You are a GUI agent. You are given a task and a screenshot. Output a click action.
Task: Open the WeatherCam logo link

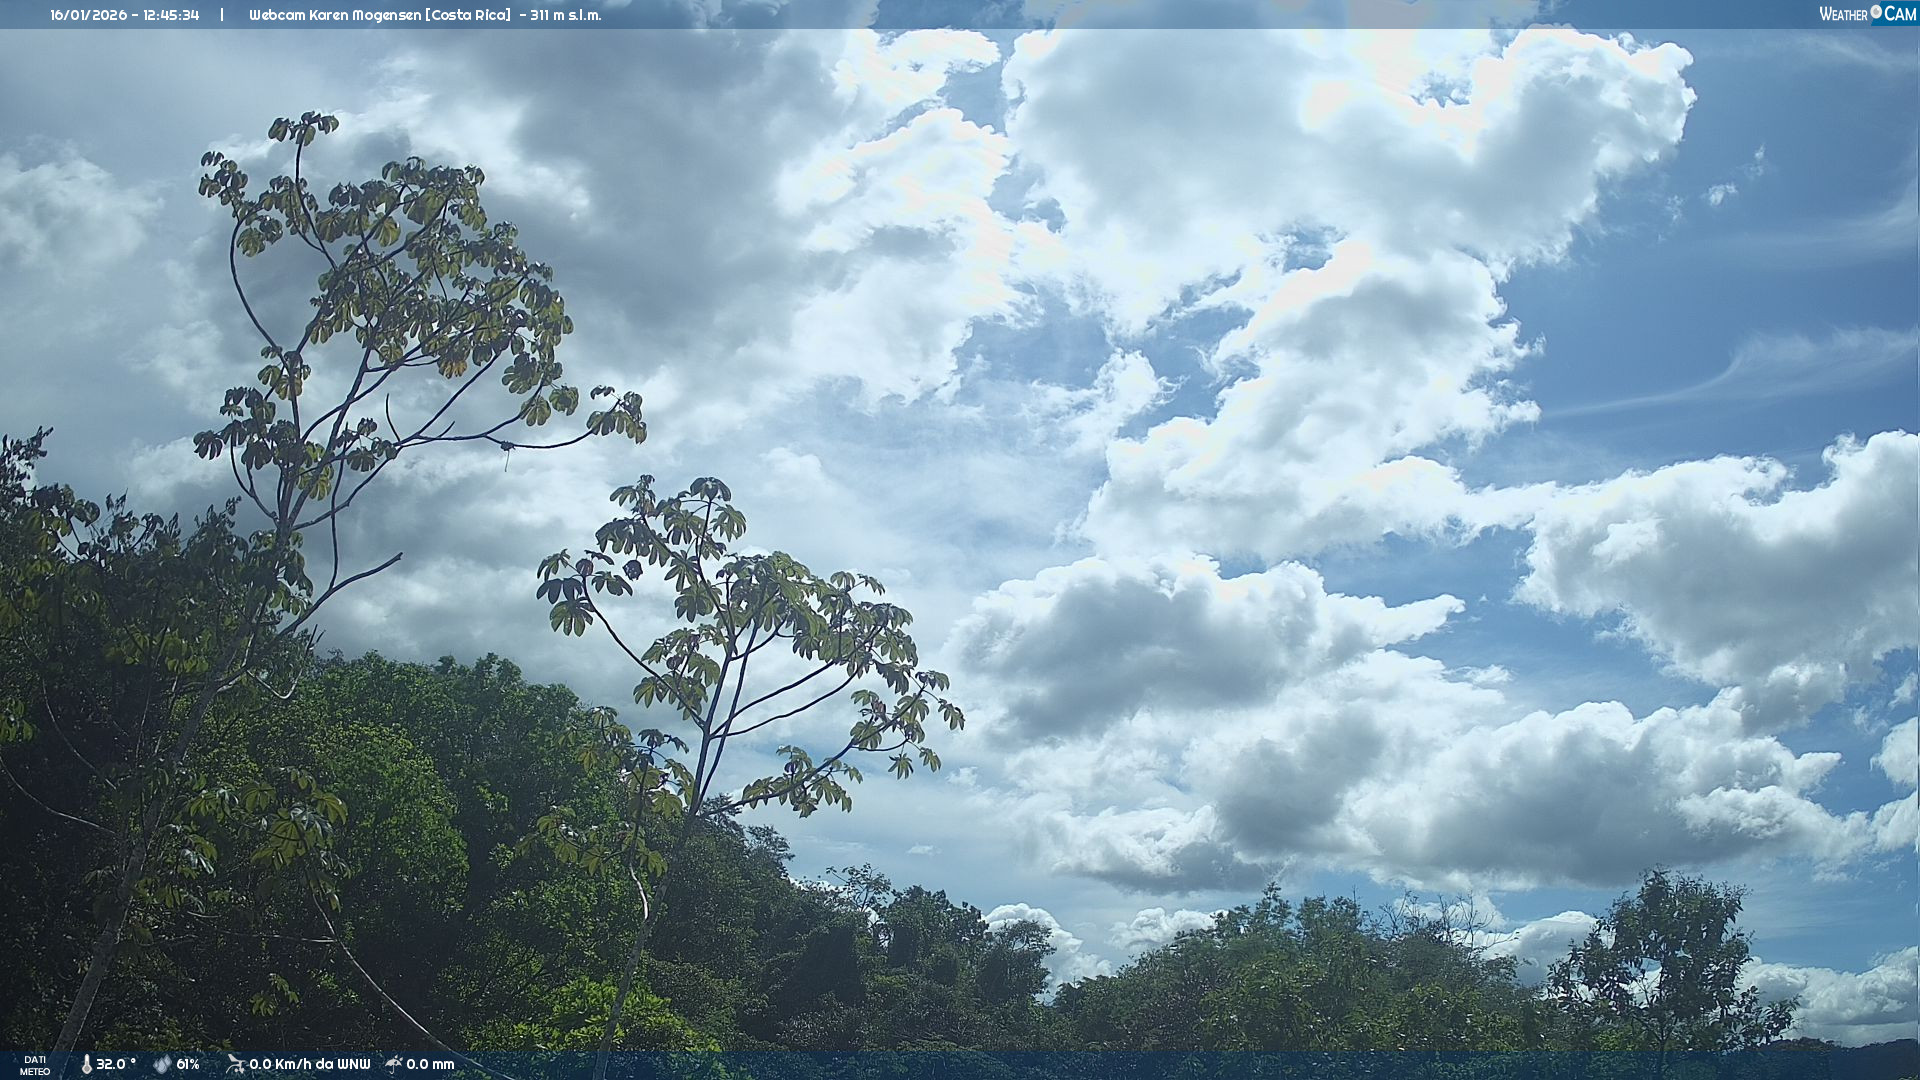[x=1867, y=14]
